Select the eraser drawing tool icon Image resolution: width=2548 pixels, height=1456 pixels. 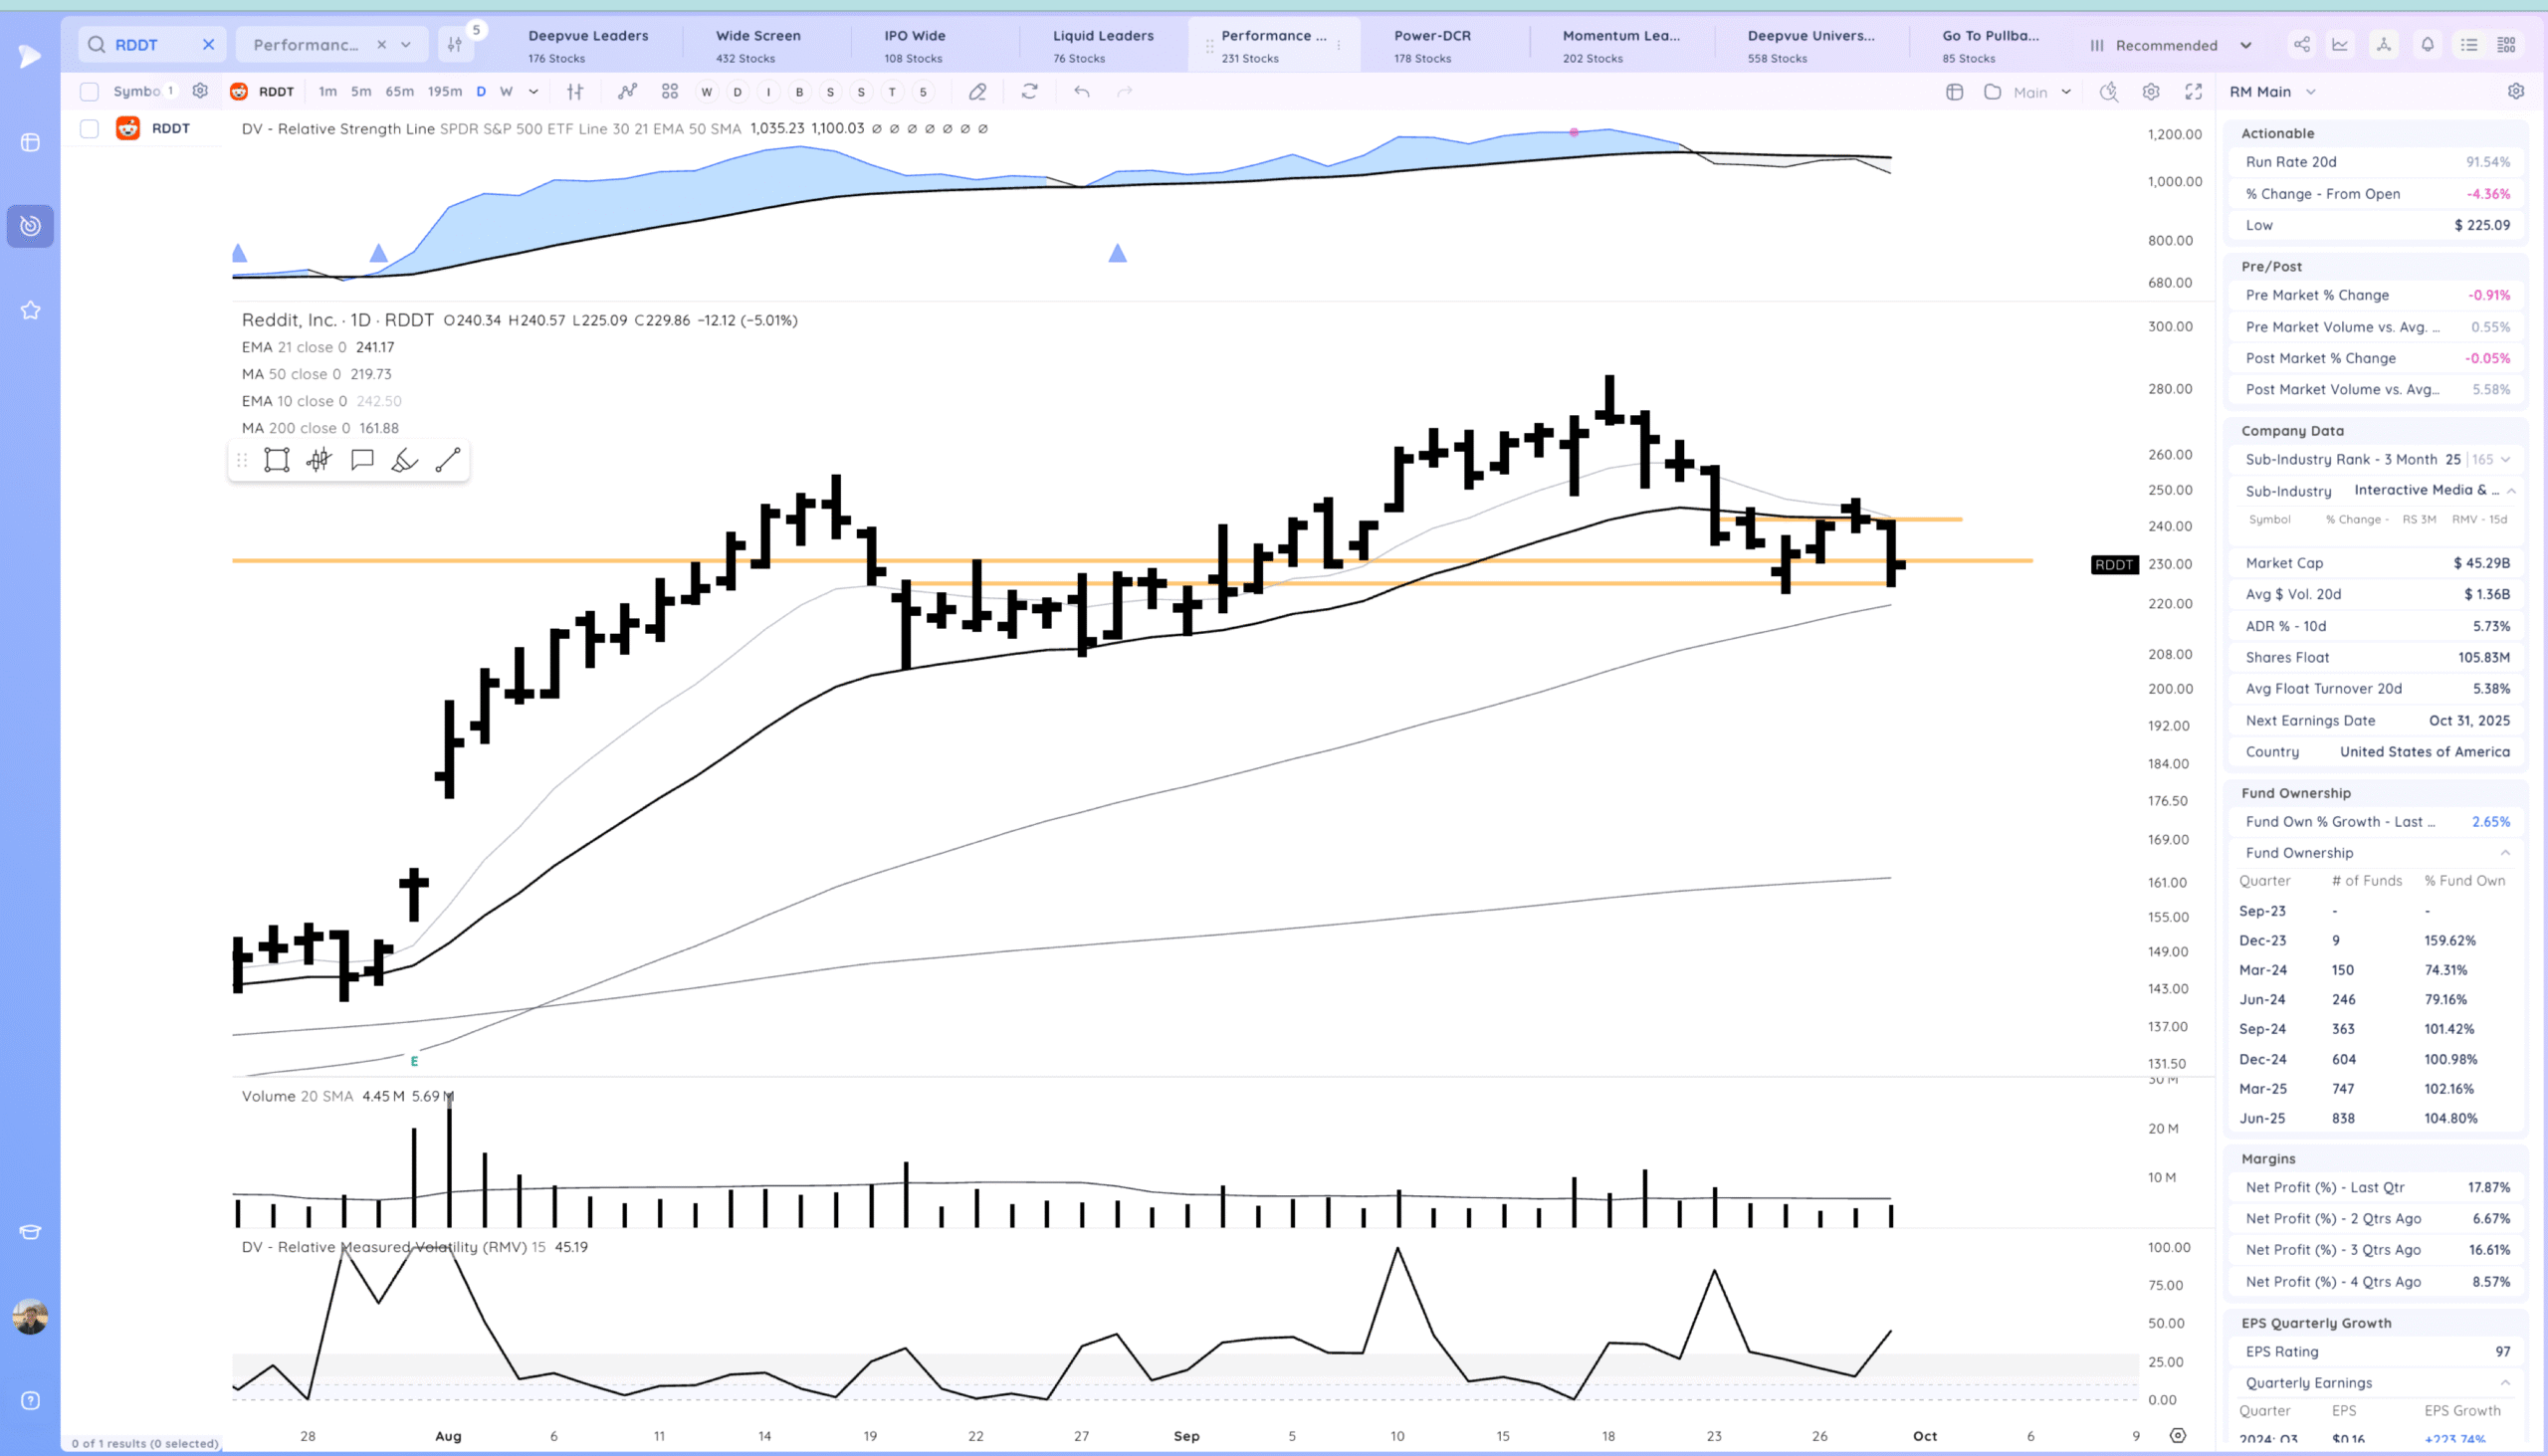pyautogui.click(x=977, y=92)
